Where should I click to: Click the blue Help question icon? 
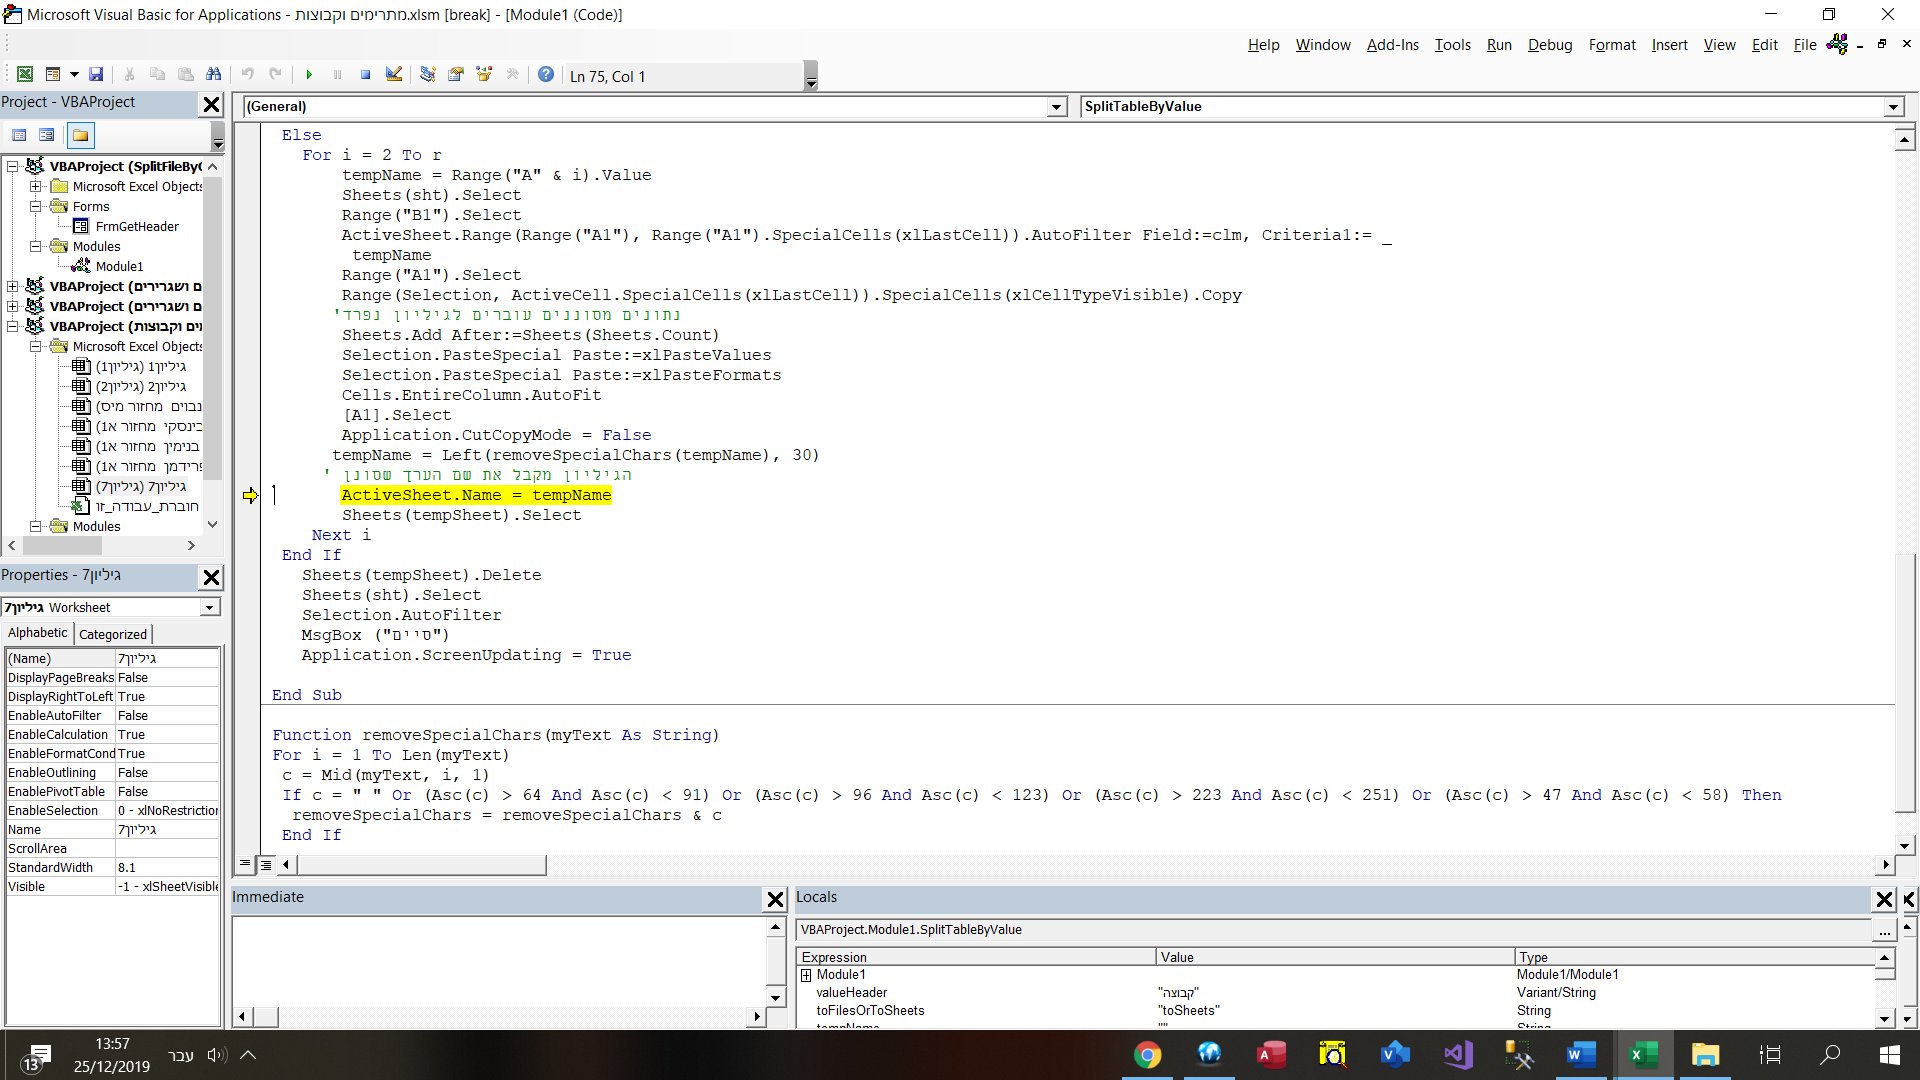pos(545,75)
